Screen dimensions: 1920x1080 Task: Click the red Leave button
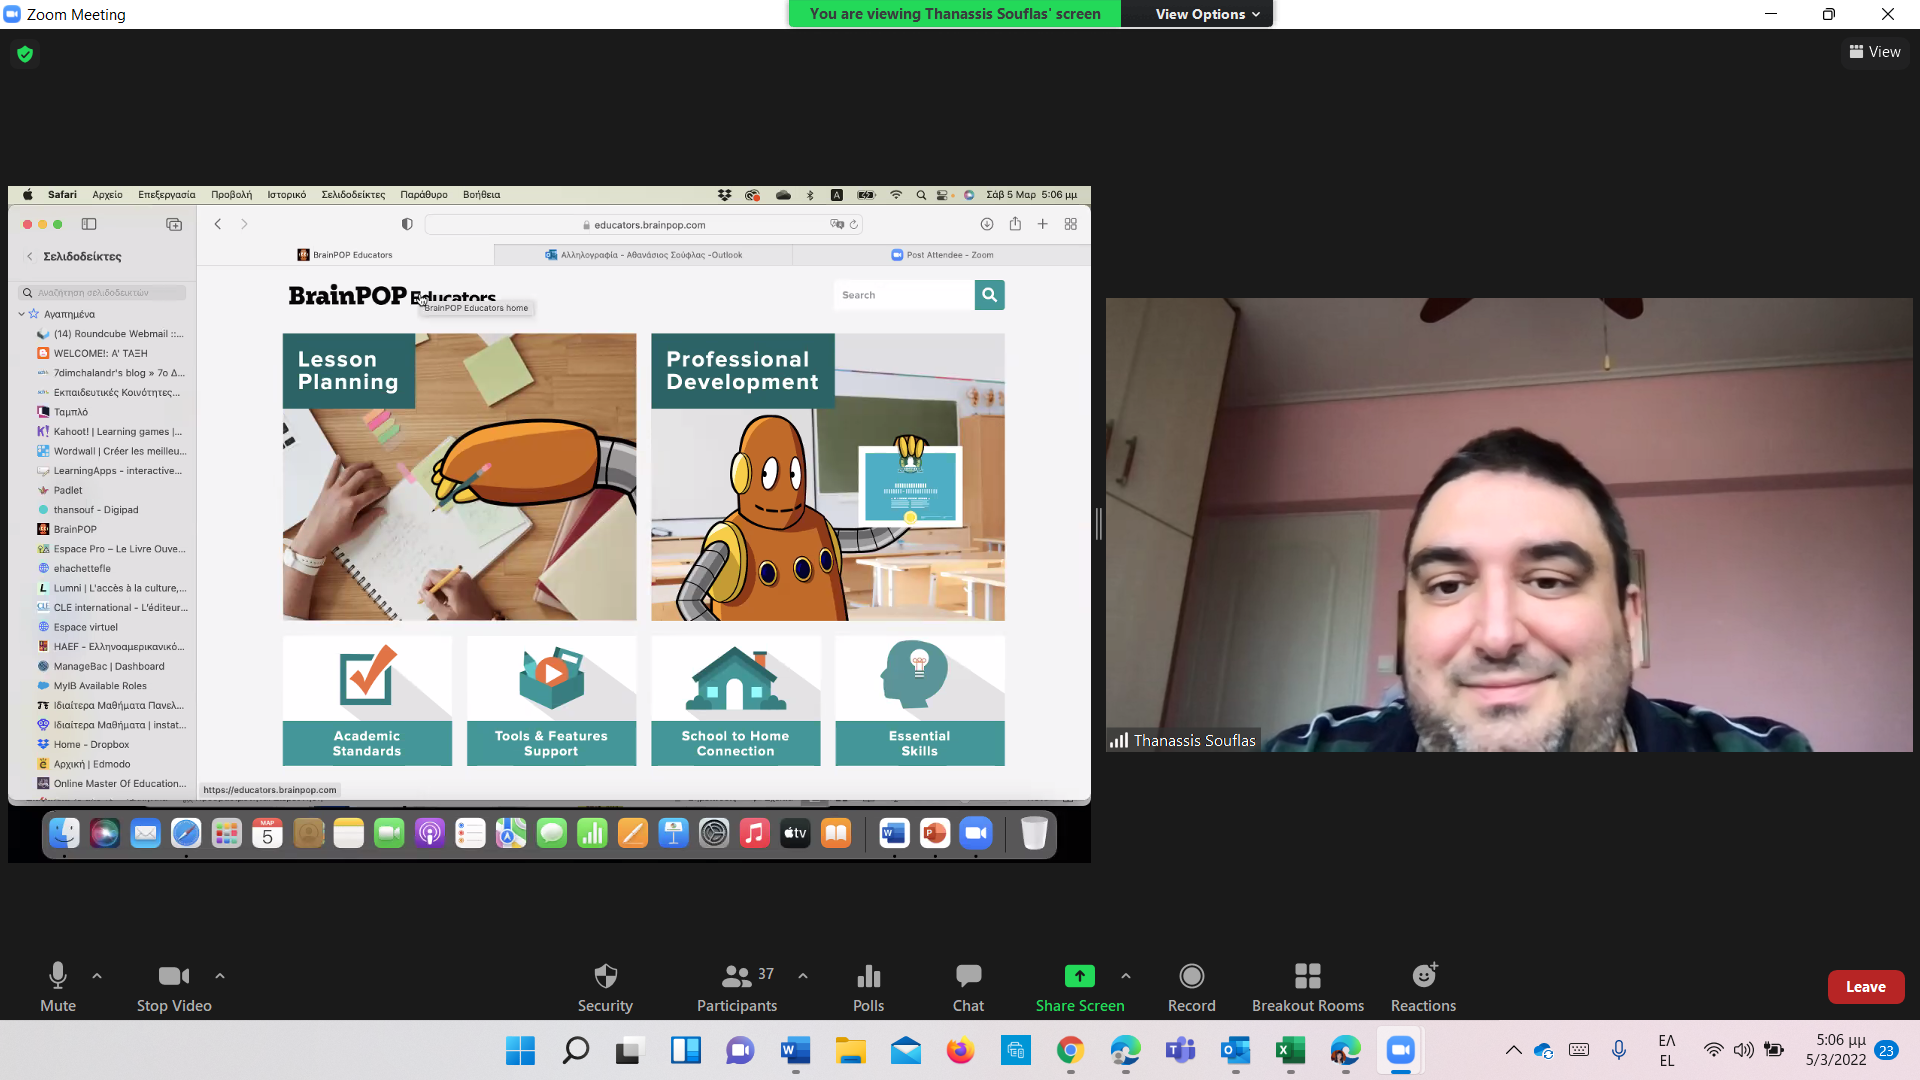pos(1866,986)
